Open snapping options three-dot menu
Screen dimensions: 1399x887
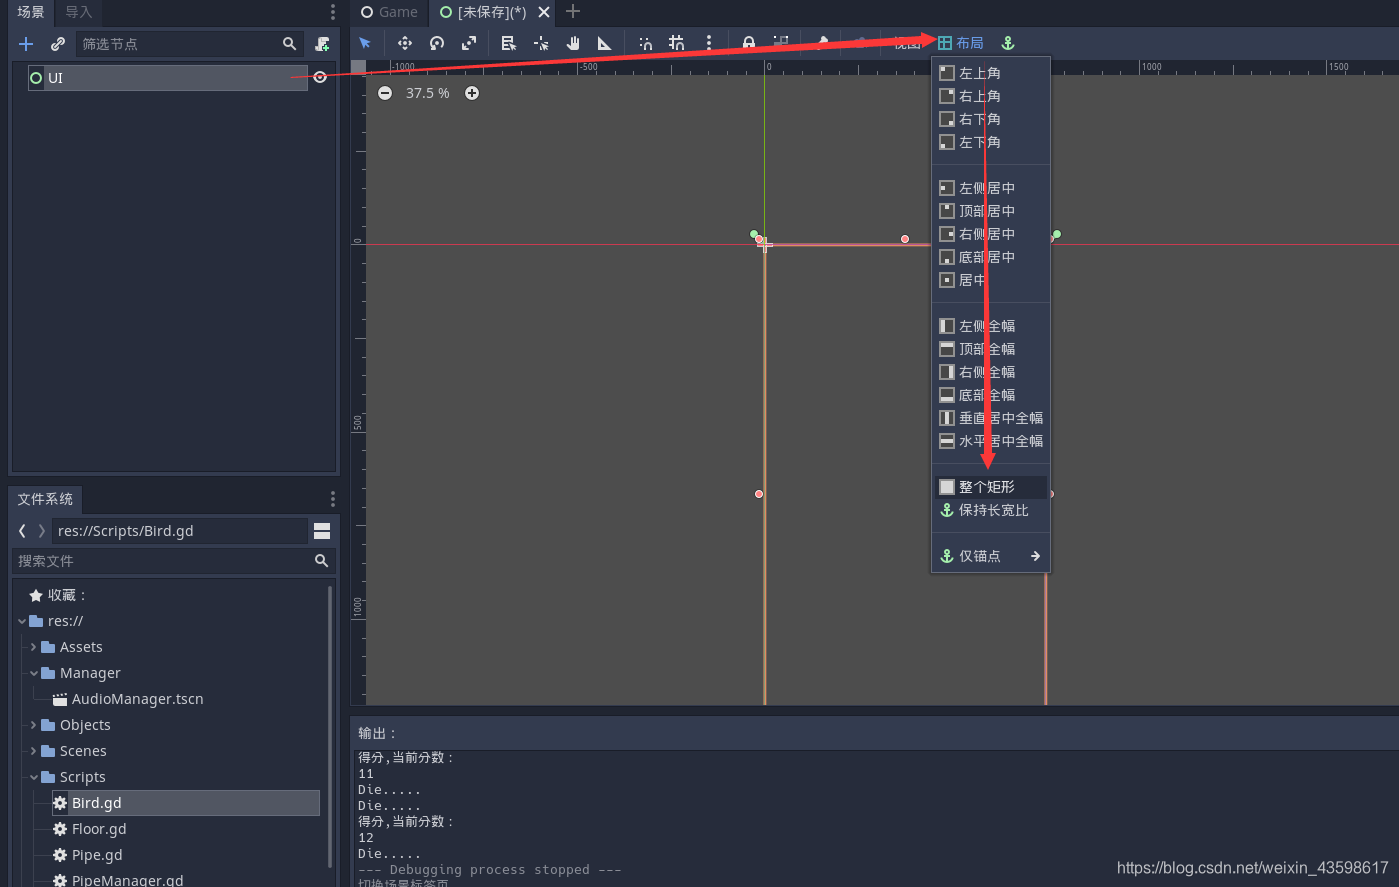coord(709,43)
